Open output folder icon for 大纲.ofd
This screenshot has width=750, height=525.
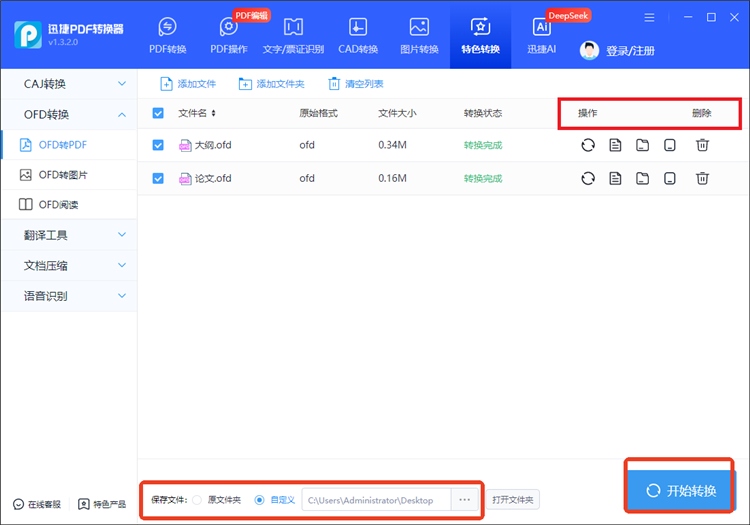[x=642, y=145]
